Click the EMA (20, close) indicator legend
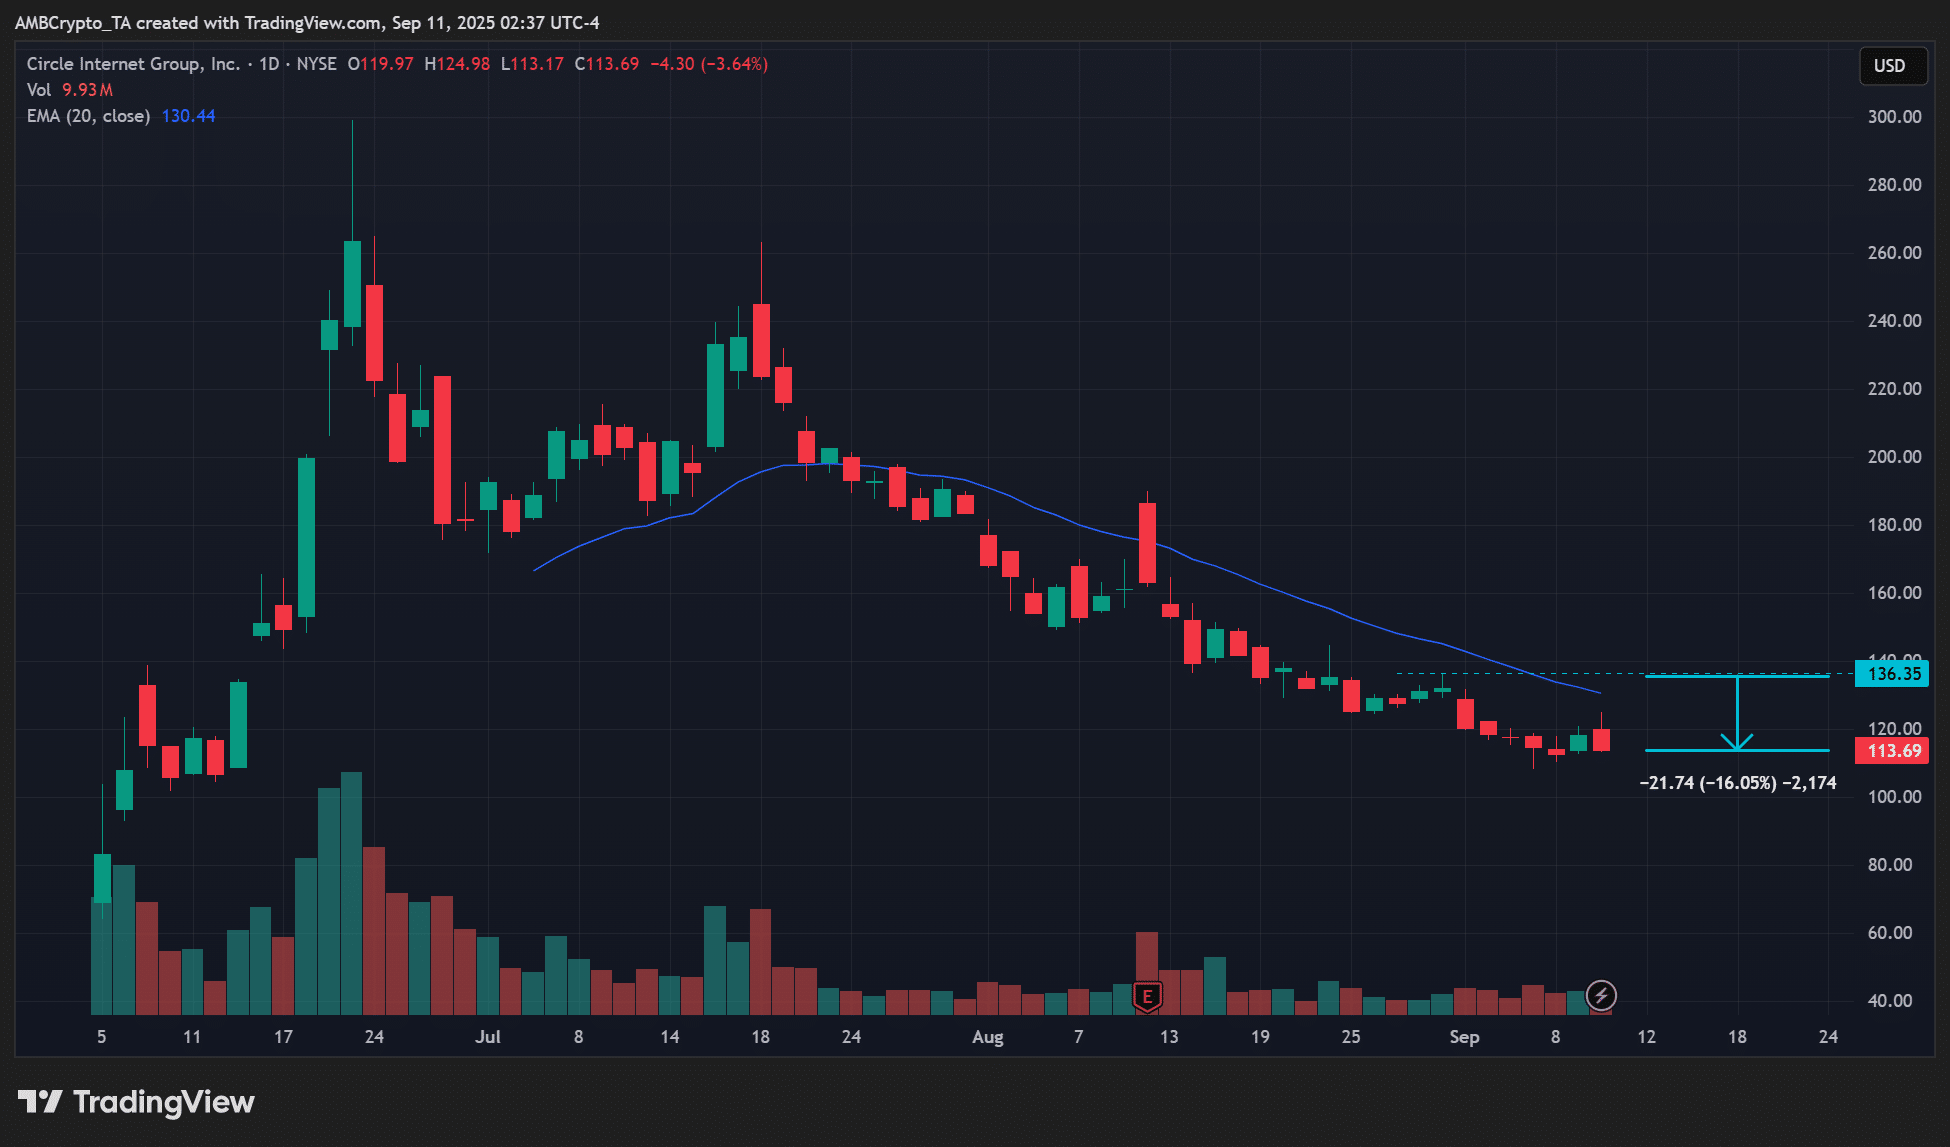Viewport: 1950px width, 1147px height. [88, 116]
